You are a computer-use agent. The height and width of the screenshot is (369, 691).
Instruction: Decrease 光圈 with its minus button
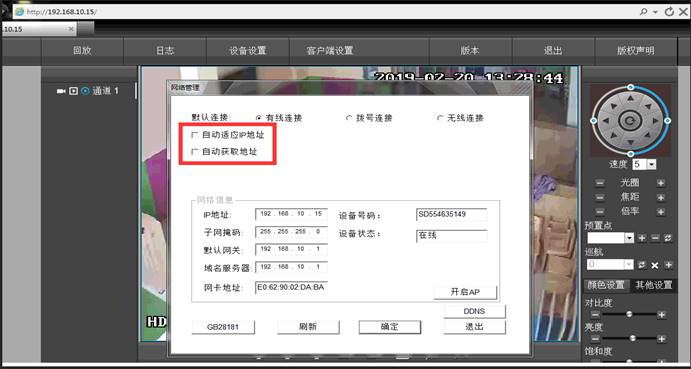[600, 183]
